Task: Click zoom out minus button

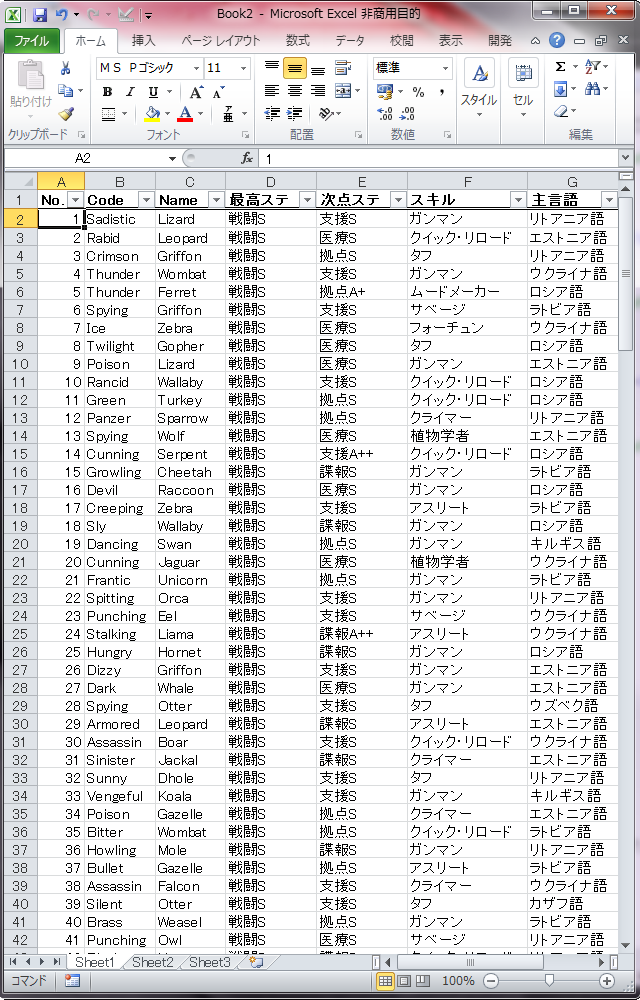Action: [x=490, y=981]
